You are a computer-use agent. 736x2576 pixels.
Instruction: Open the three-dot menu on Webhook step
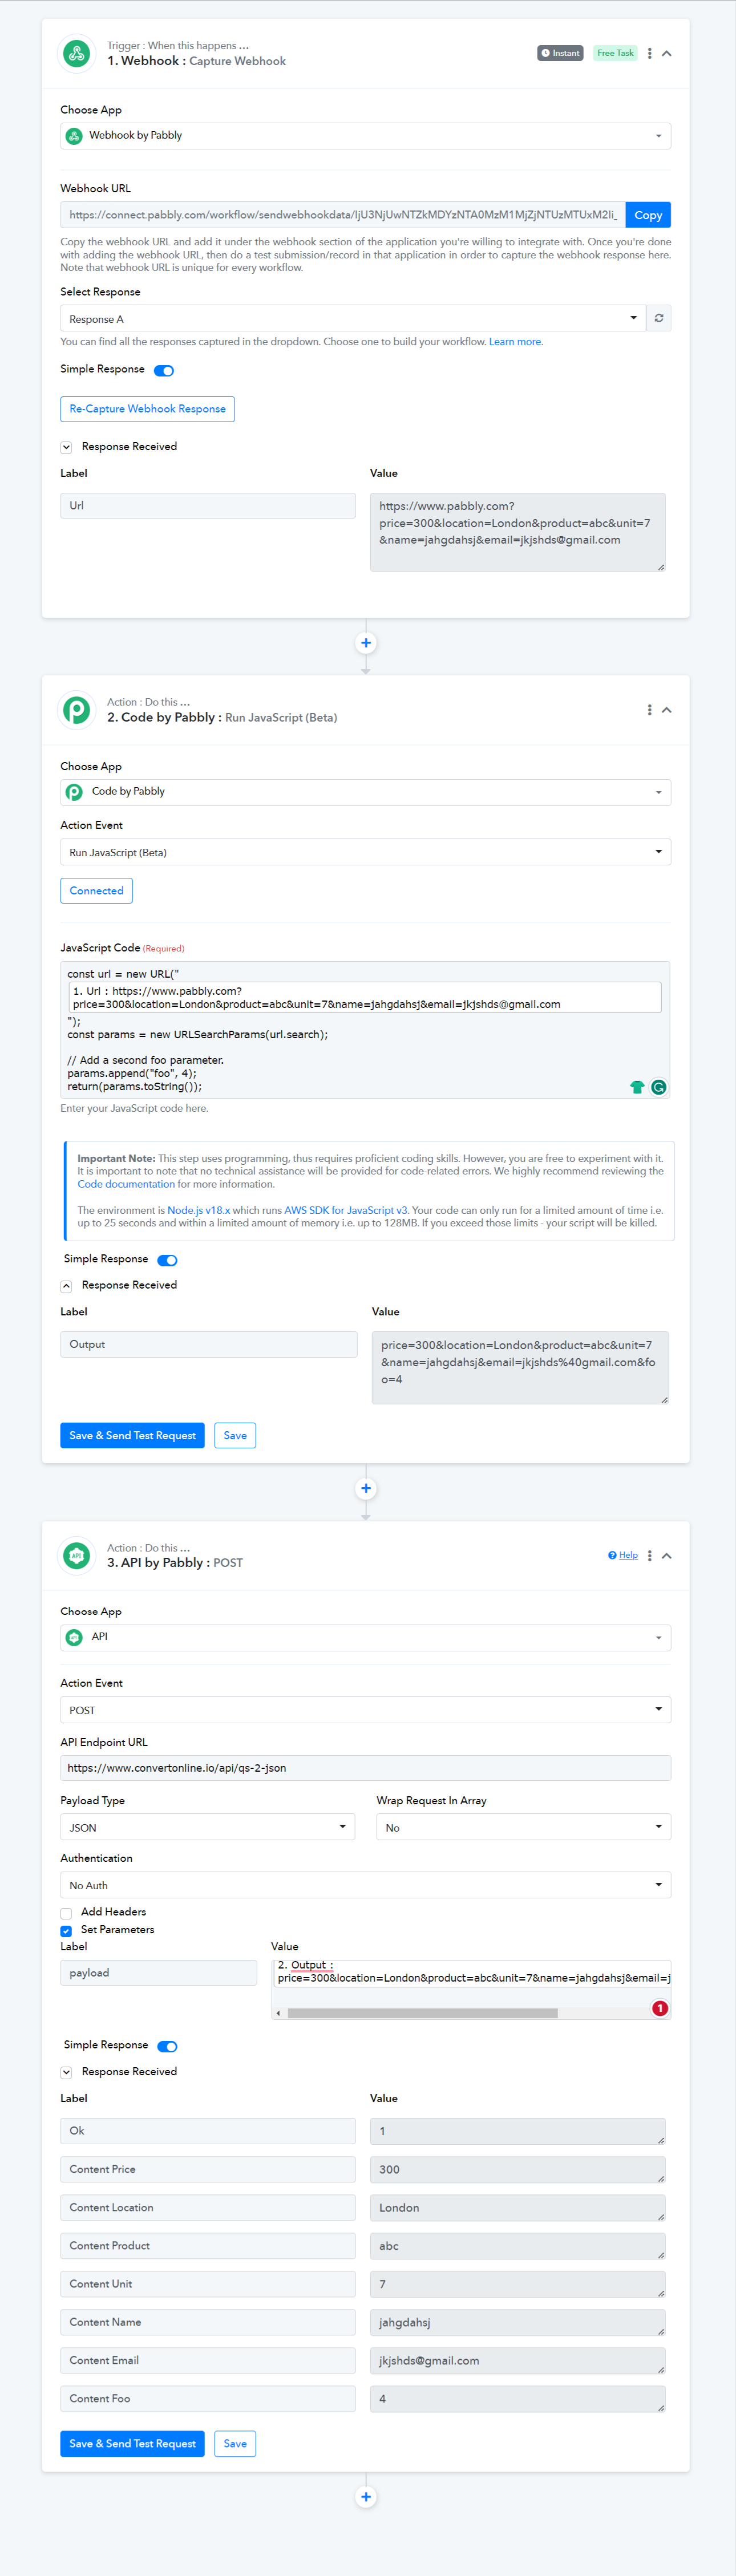point(650,53)
